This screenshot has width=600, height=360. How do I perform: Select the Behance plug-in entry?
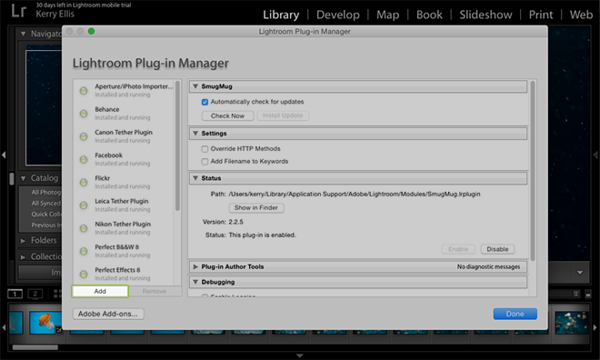[x=124, y=113]
